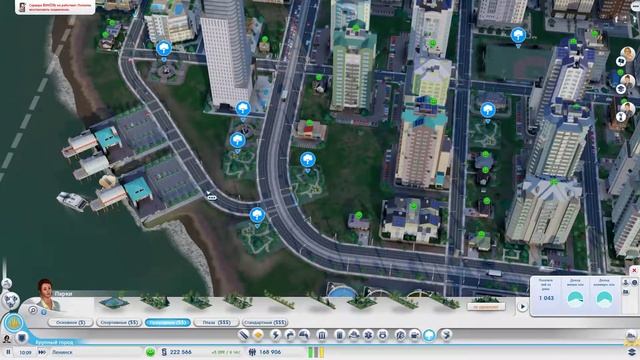Click the green happiness face in status bar
Viewport: 640px width, 360px height.
pos(150,352)
